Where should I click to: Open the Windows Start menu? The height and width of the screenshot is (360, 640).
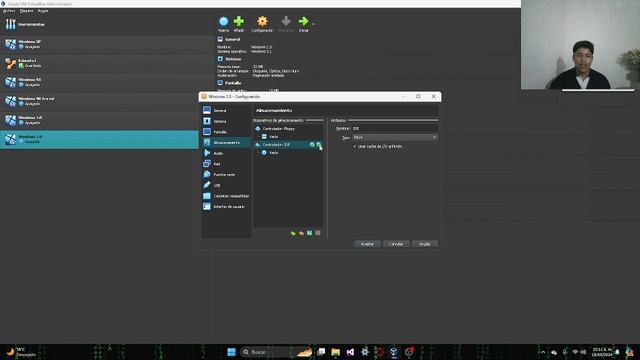click(231, 352)
